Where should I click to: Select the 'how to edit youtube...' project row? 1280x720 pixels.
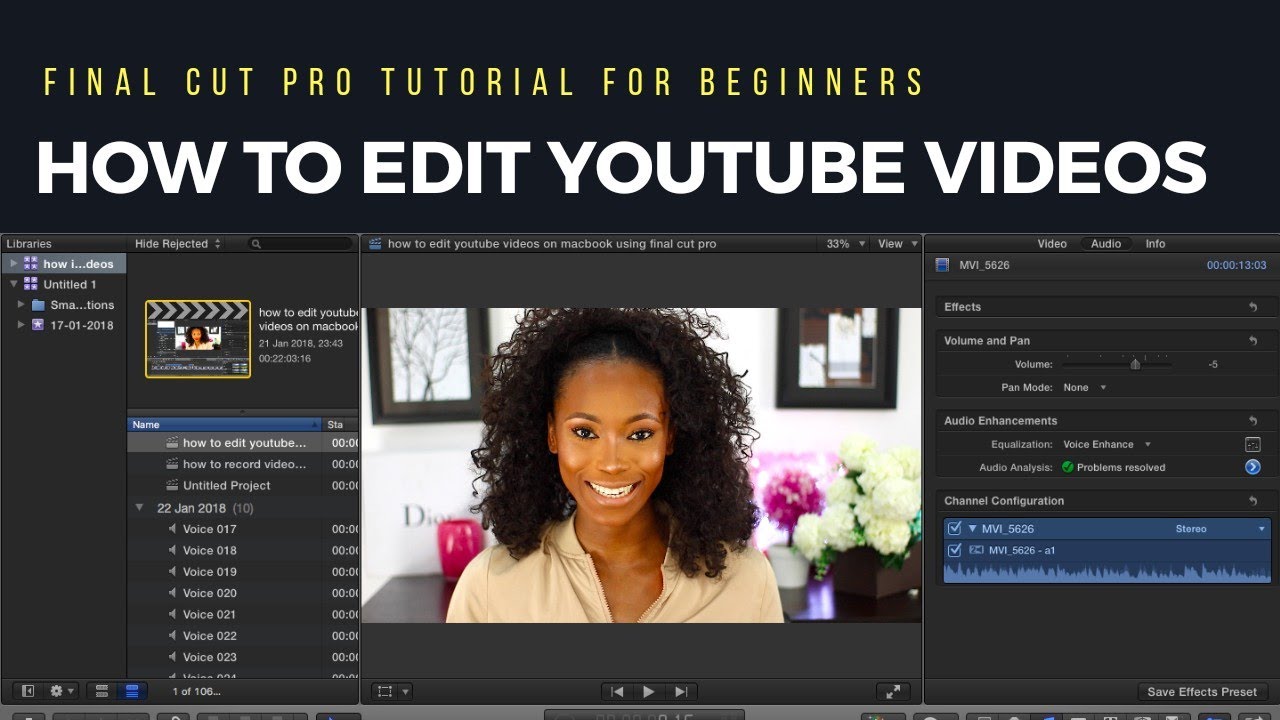pos(243,443)
